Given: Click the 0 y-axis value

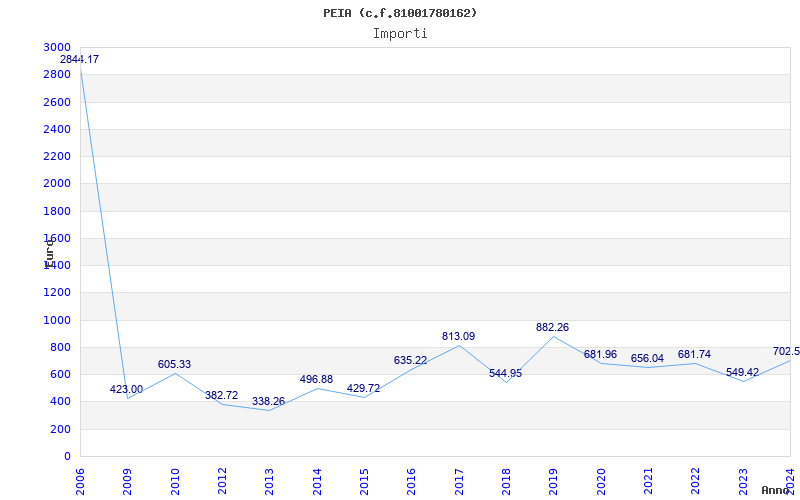Looking at the screenshot, I should click(x=67, y=457).
